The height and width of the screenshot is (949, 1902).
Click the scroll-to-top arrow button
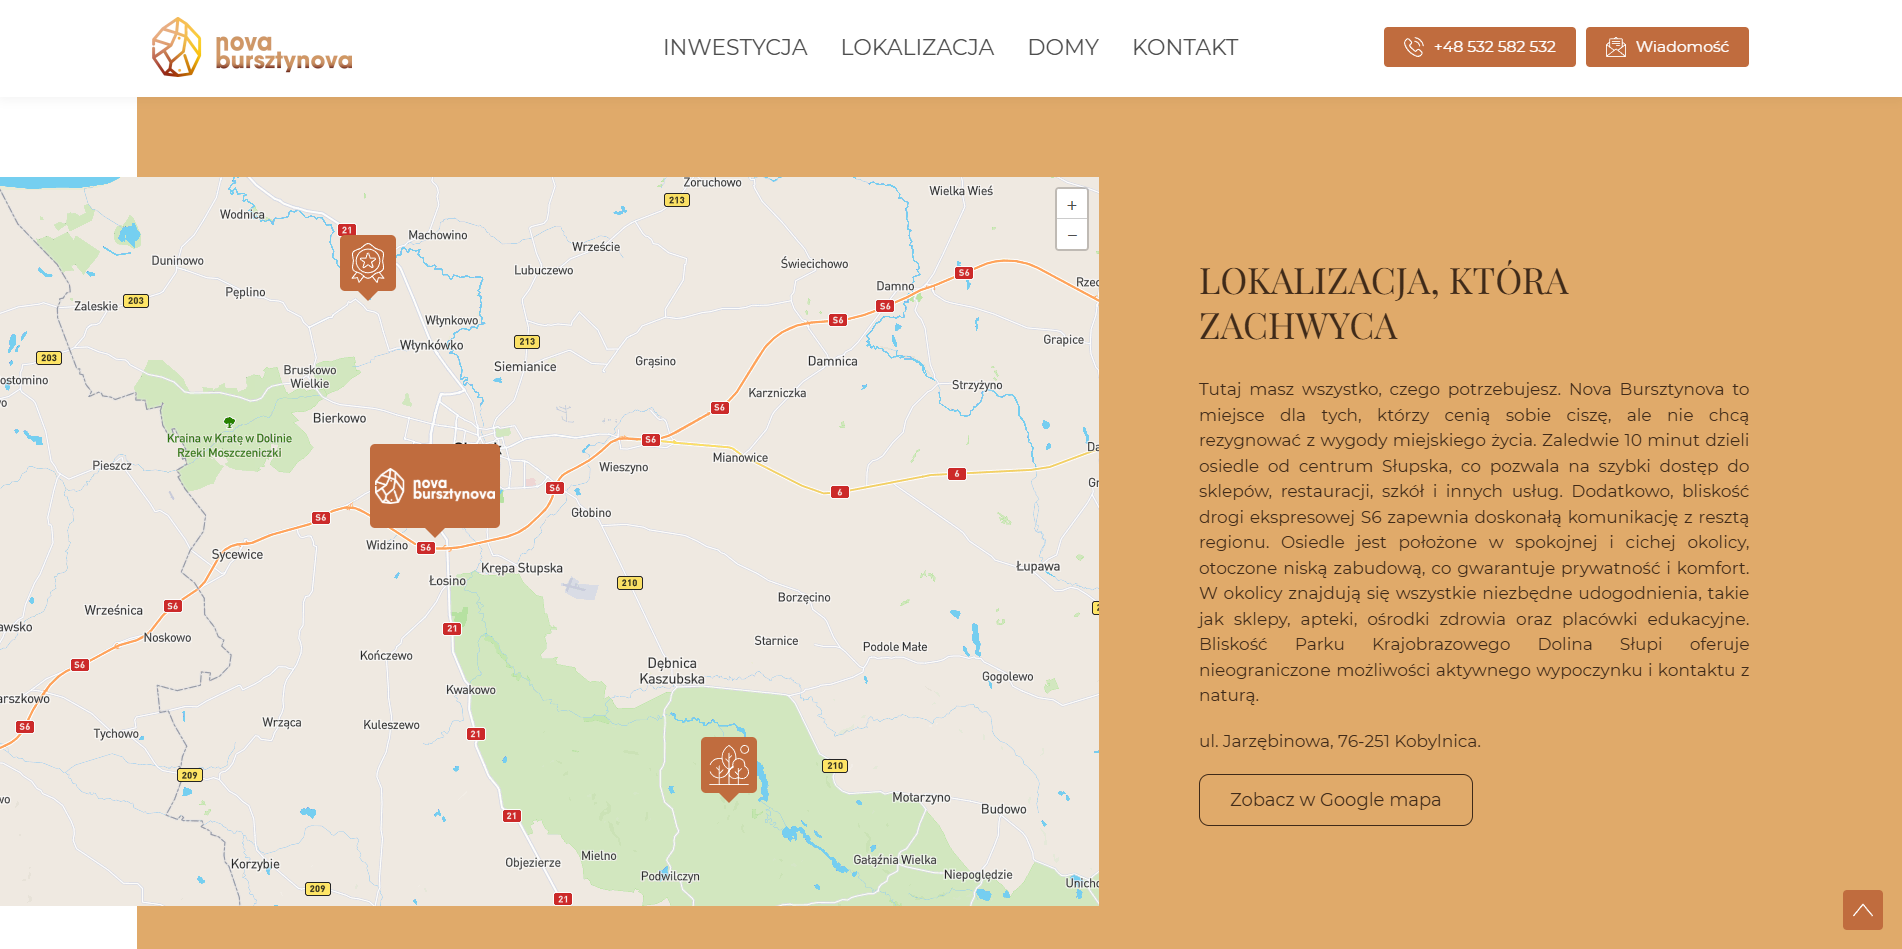tap(1862, 910)
